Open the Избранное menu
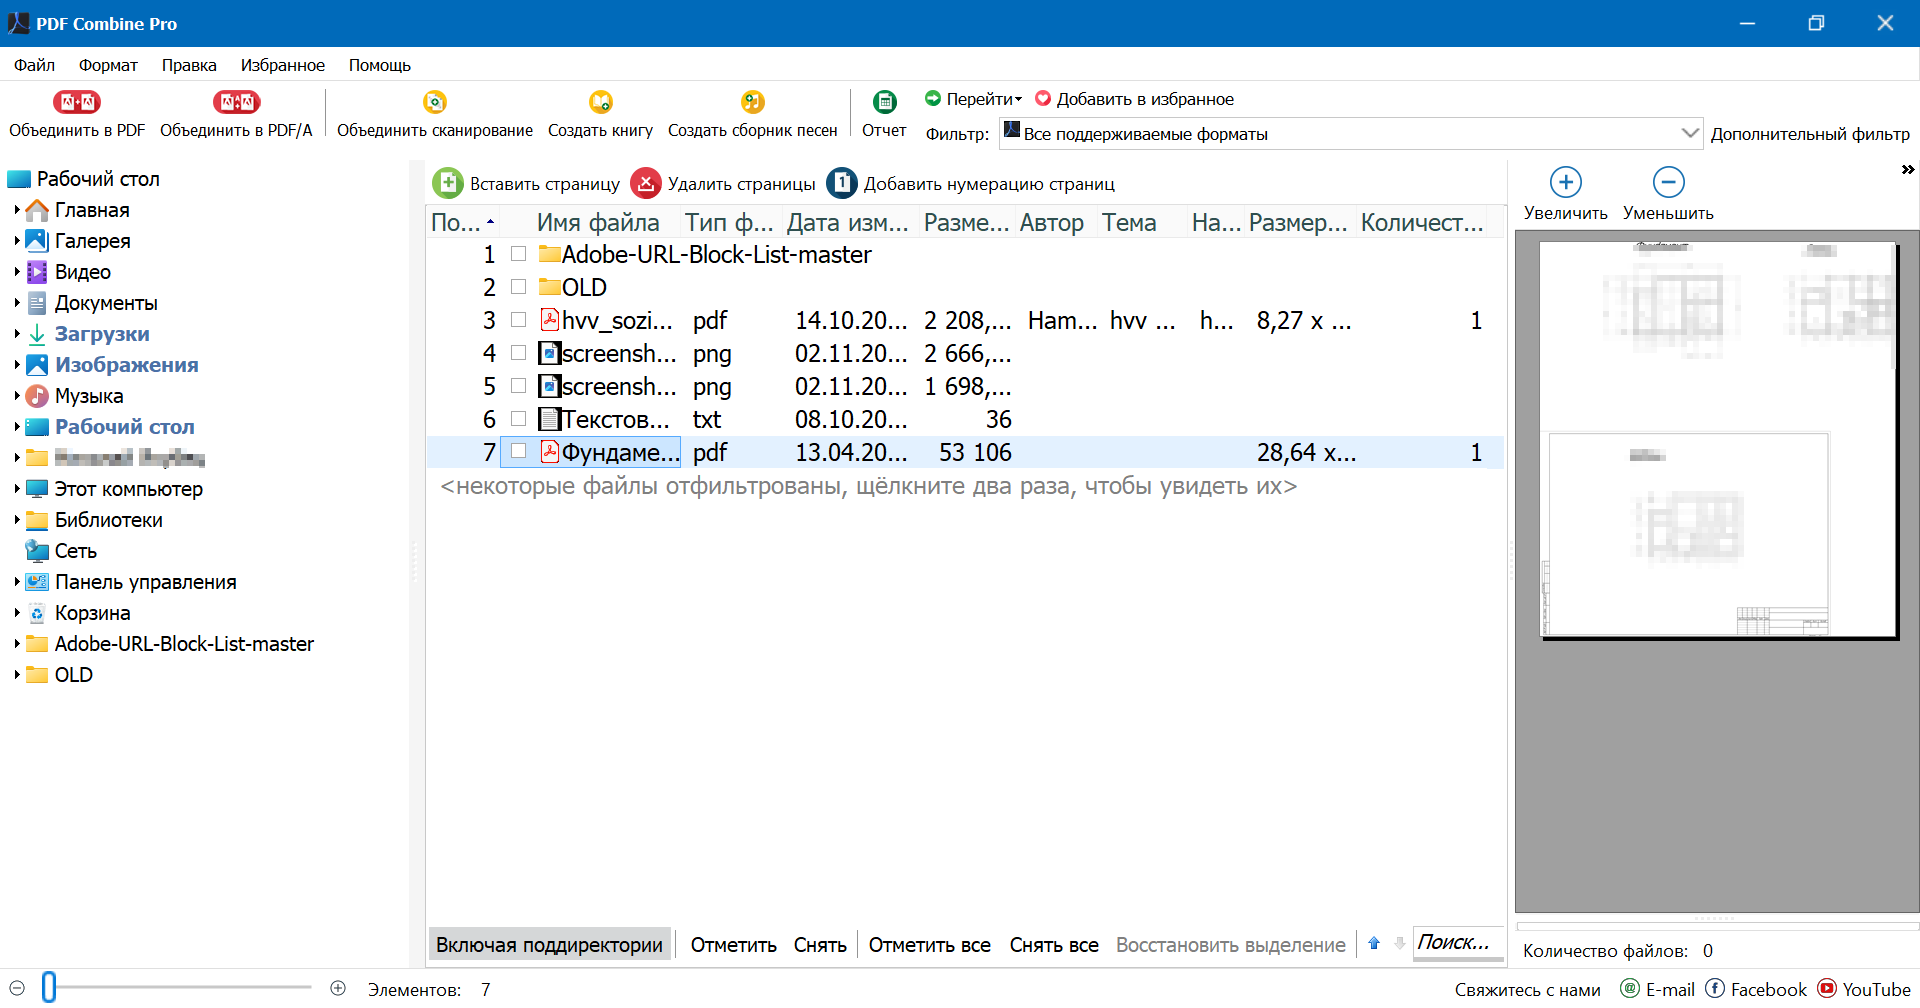This screenshot has height=1008, width=1920. [282, 65]
